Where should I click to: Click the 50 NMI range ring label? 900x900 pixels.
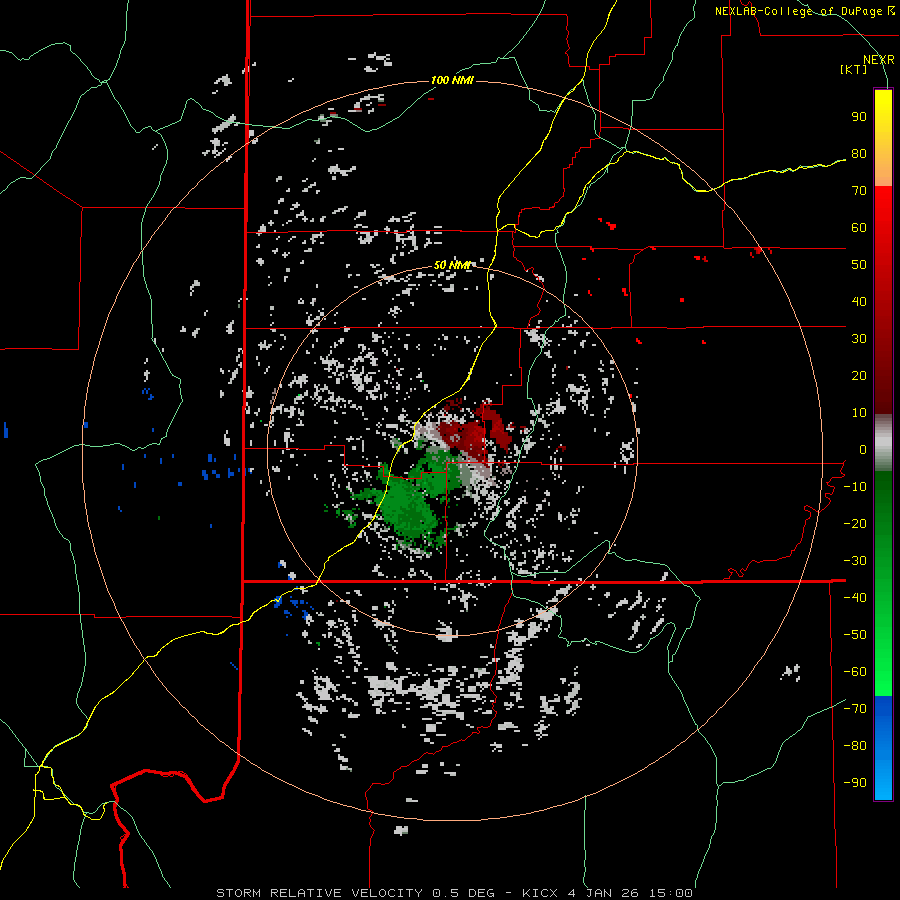452,265
